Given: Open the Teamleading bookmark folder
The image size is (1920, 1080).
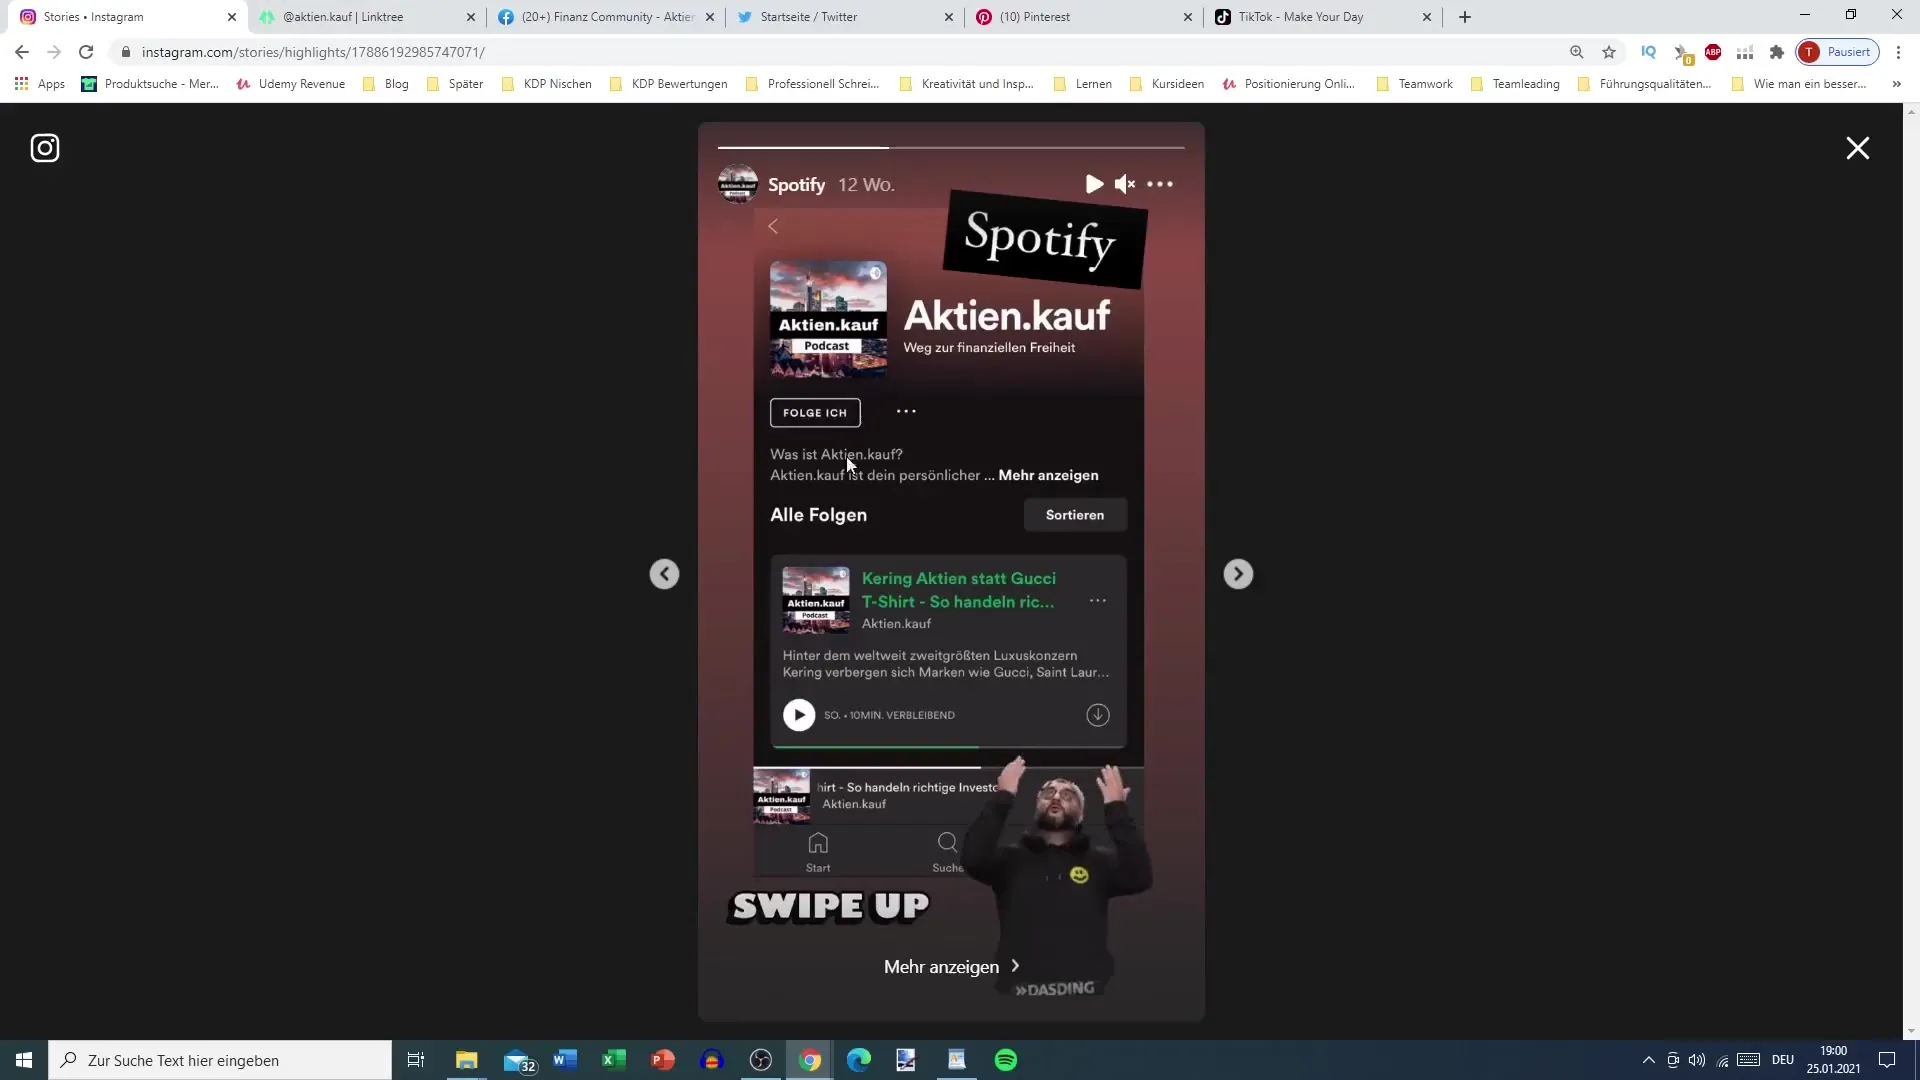Looking at the screenshot, I should (1515, 84).
